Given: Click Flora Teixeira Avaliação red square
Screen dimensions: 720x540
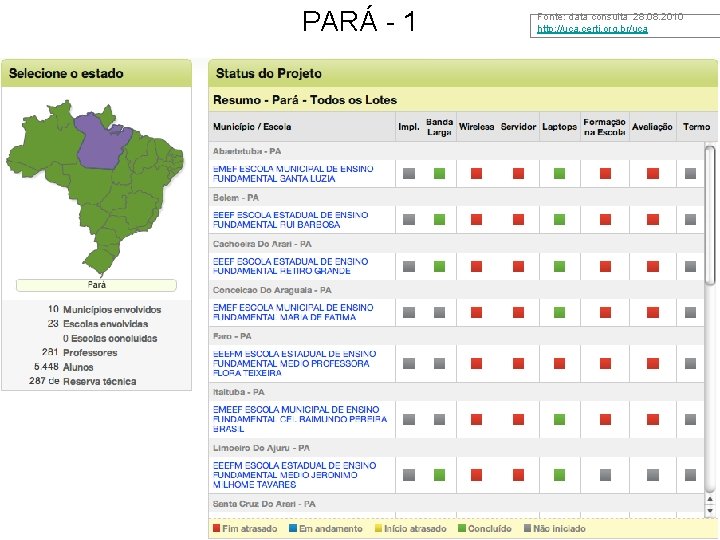Looking at the screenshot, I should [x=652, y=364].
